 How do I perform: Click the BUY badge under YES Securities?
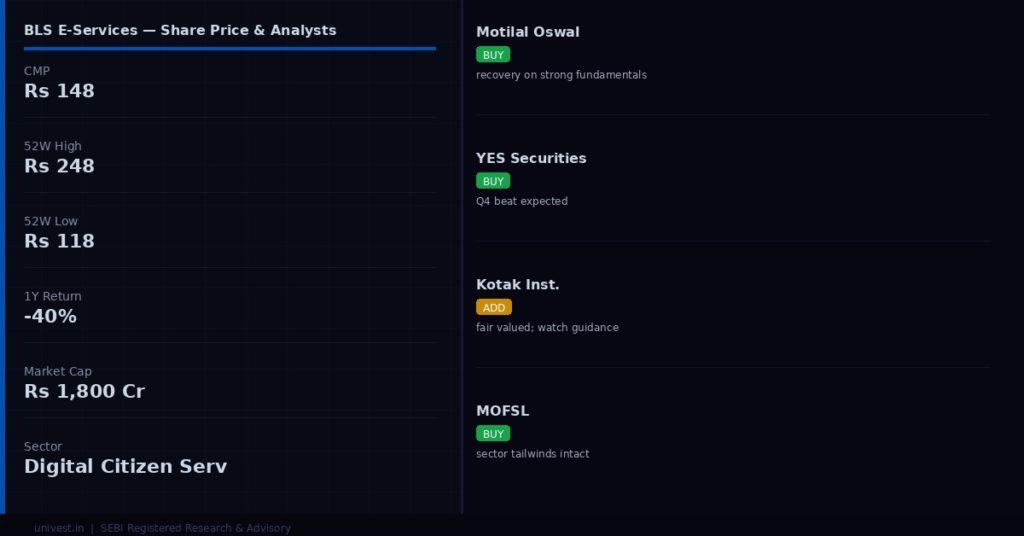[493, 181]
